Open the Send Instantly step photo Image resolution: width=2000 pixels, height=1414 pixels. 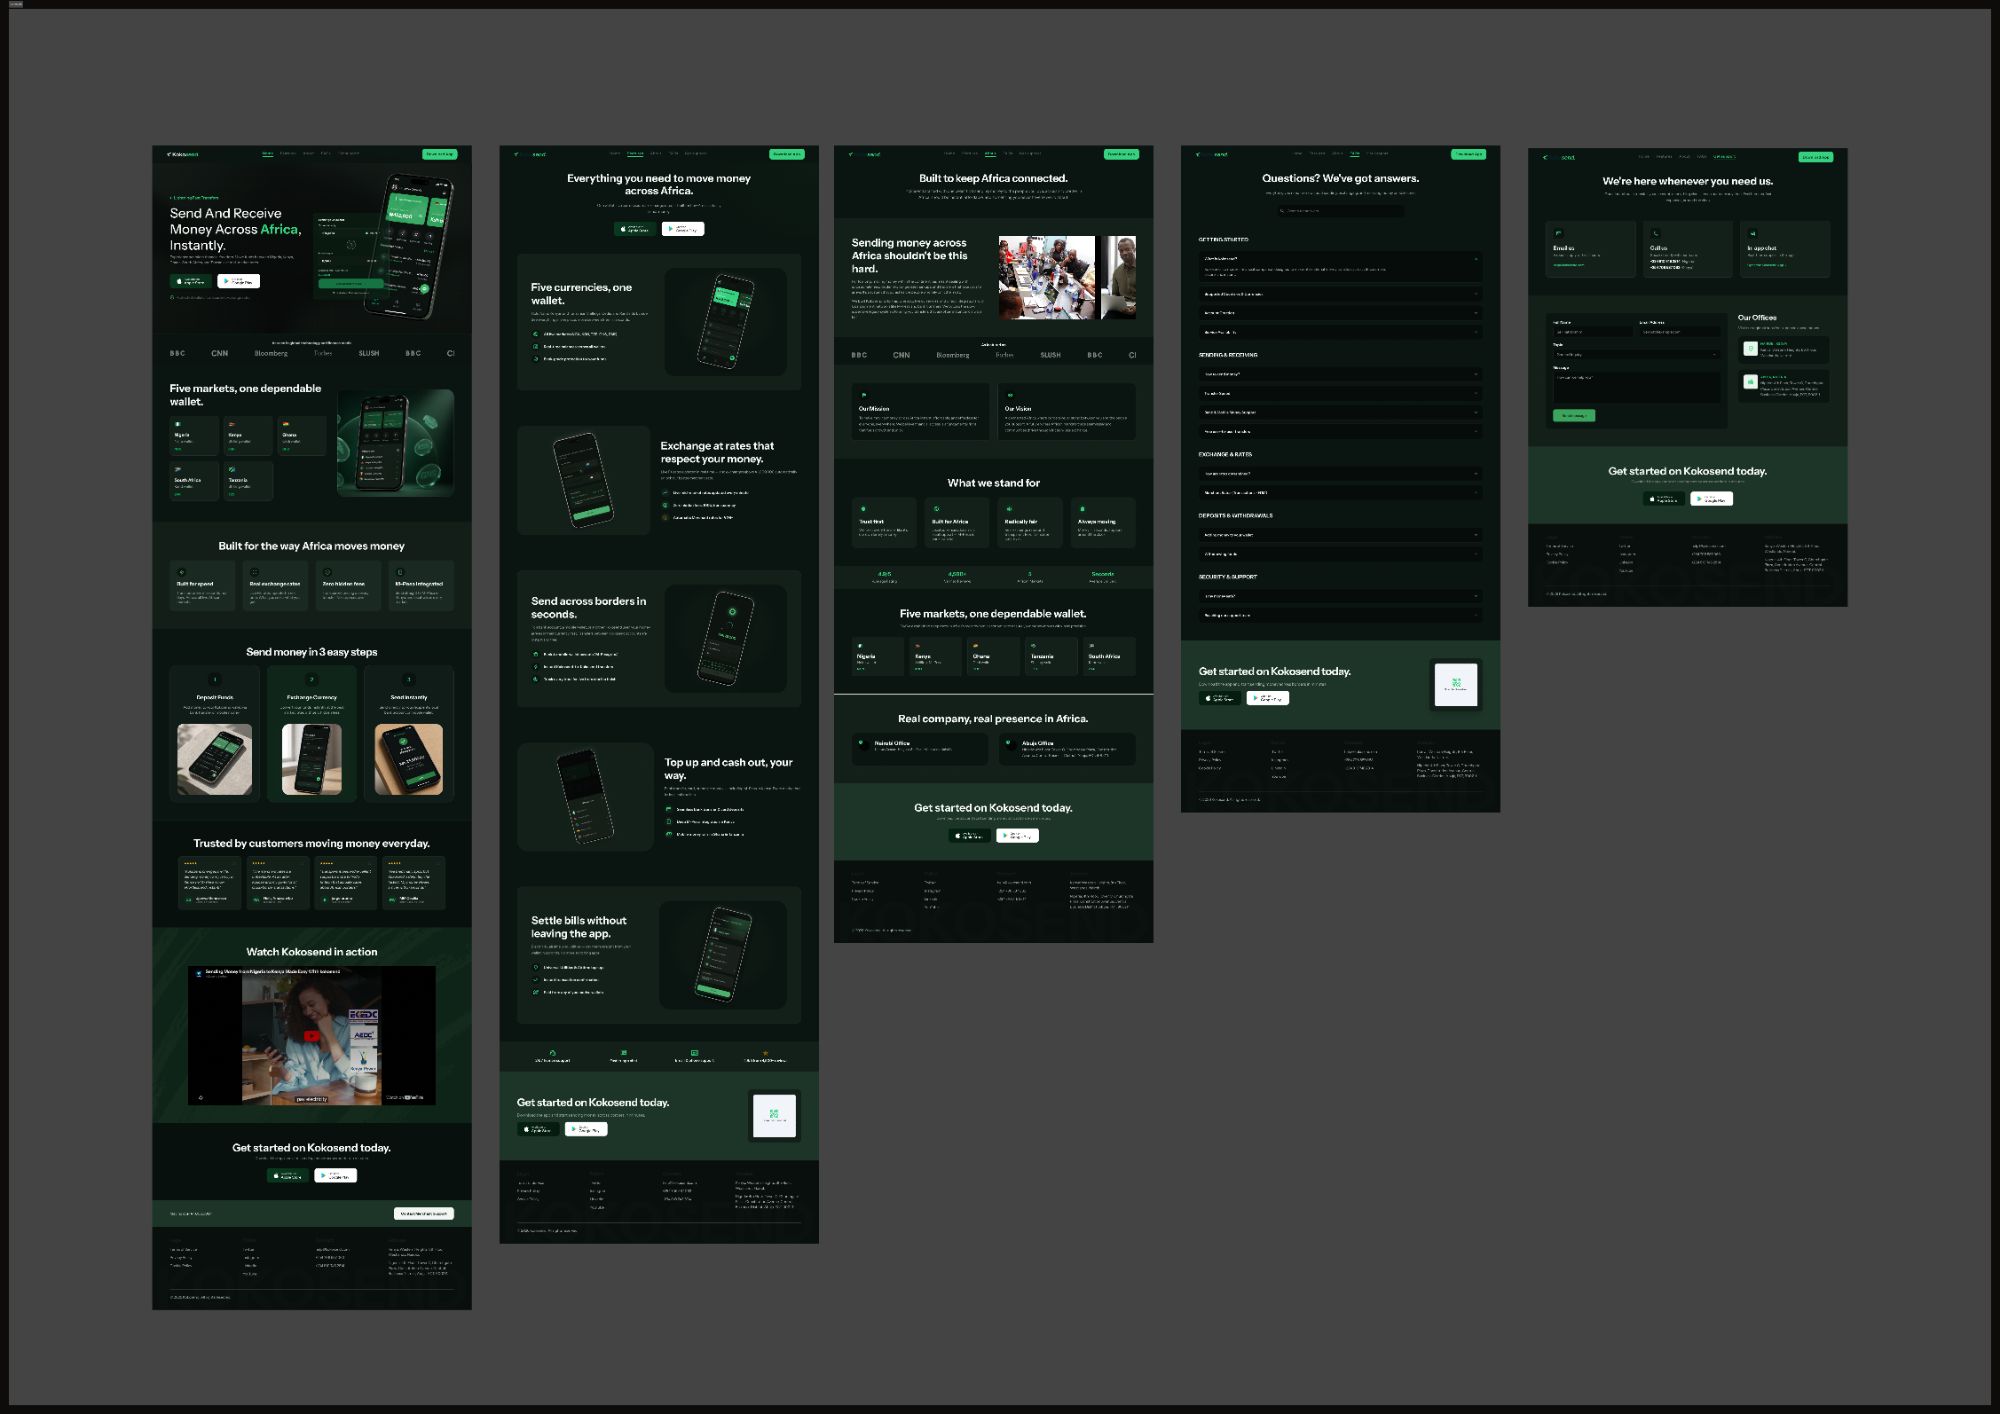tap(408, 759)
